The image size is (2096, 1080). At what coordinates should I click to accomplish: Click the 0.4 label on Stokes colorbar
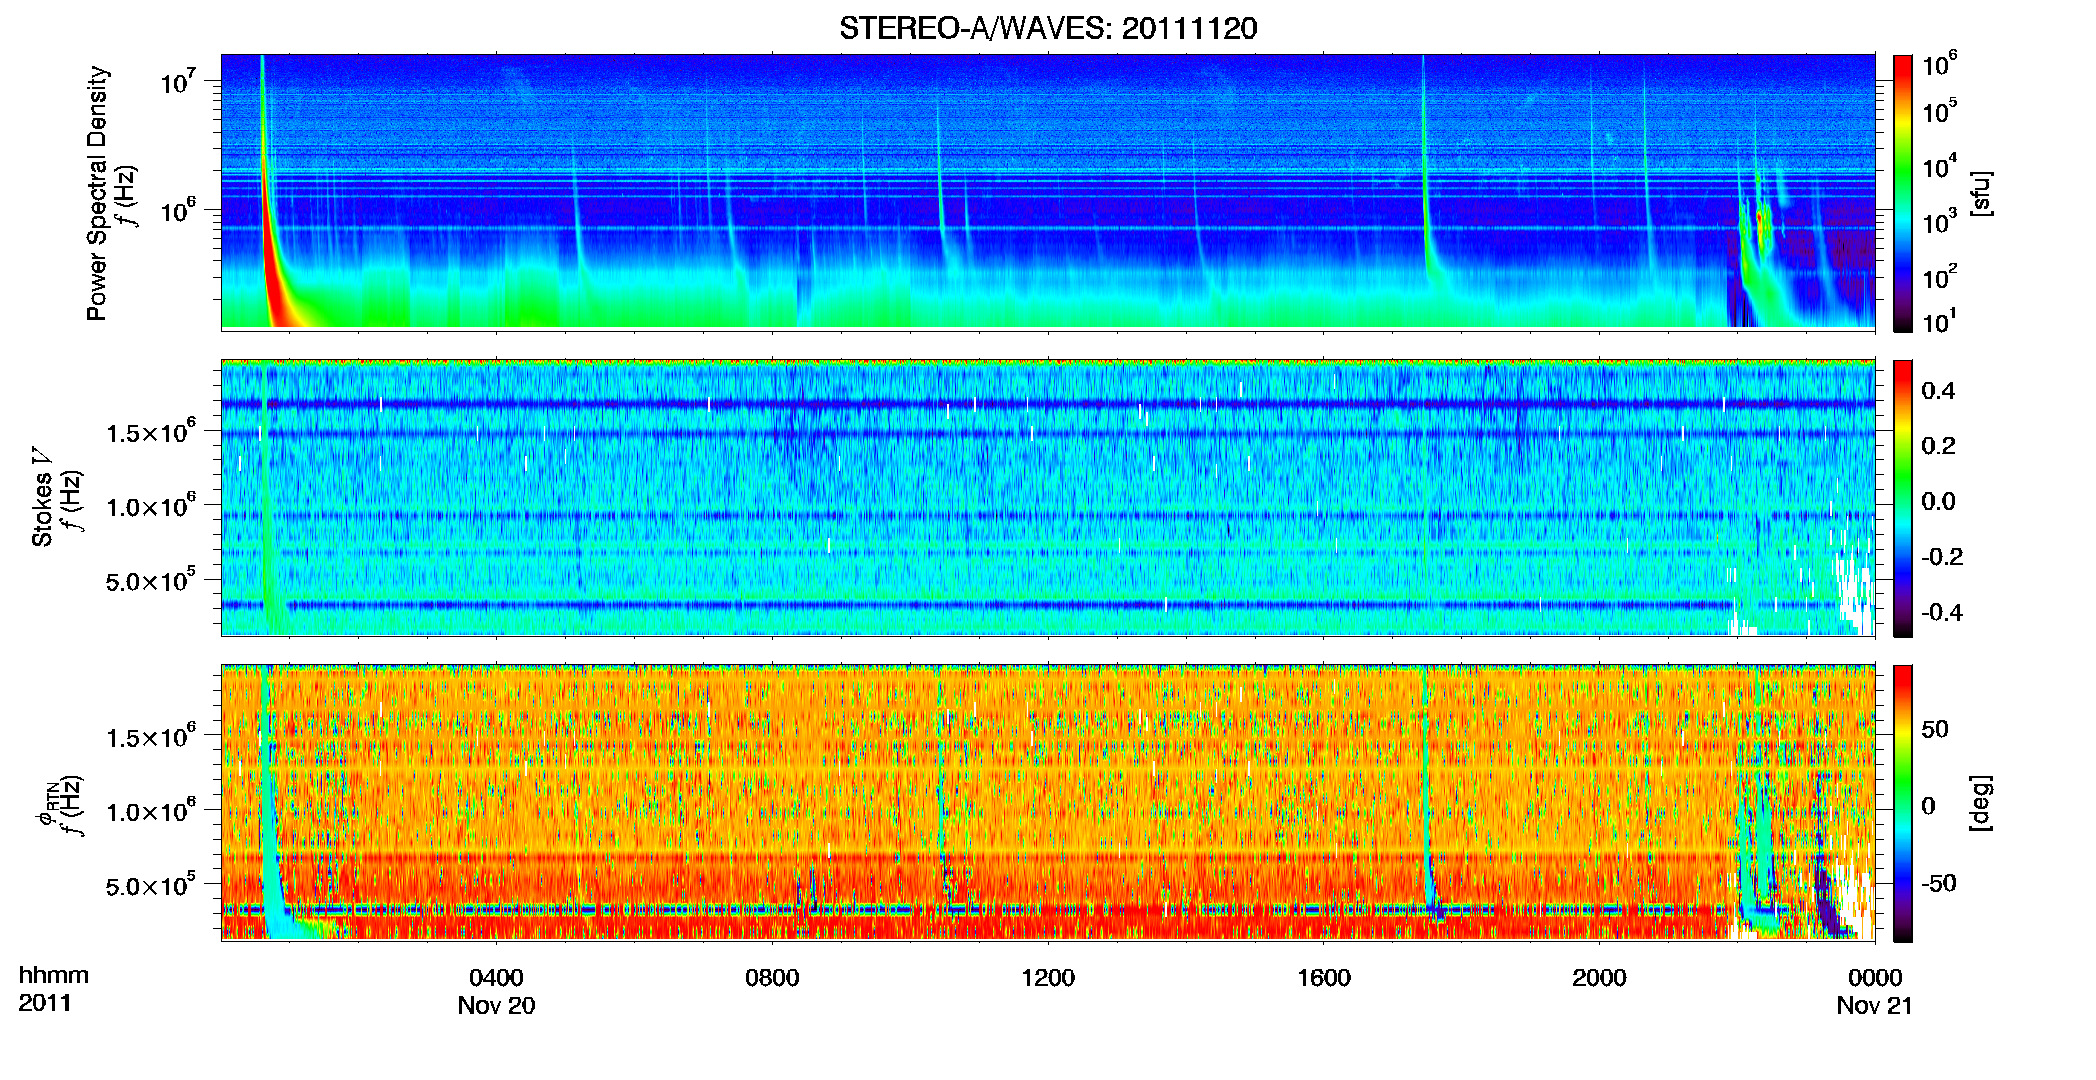[1939, 391]
